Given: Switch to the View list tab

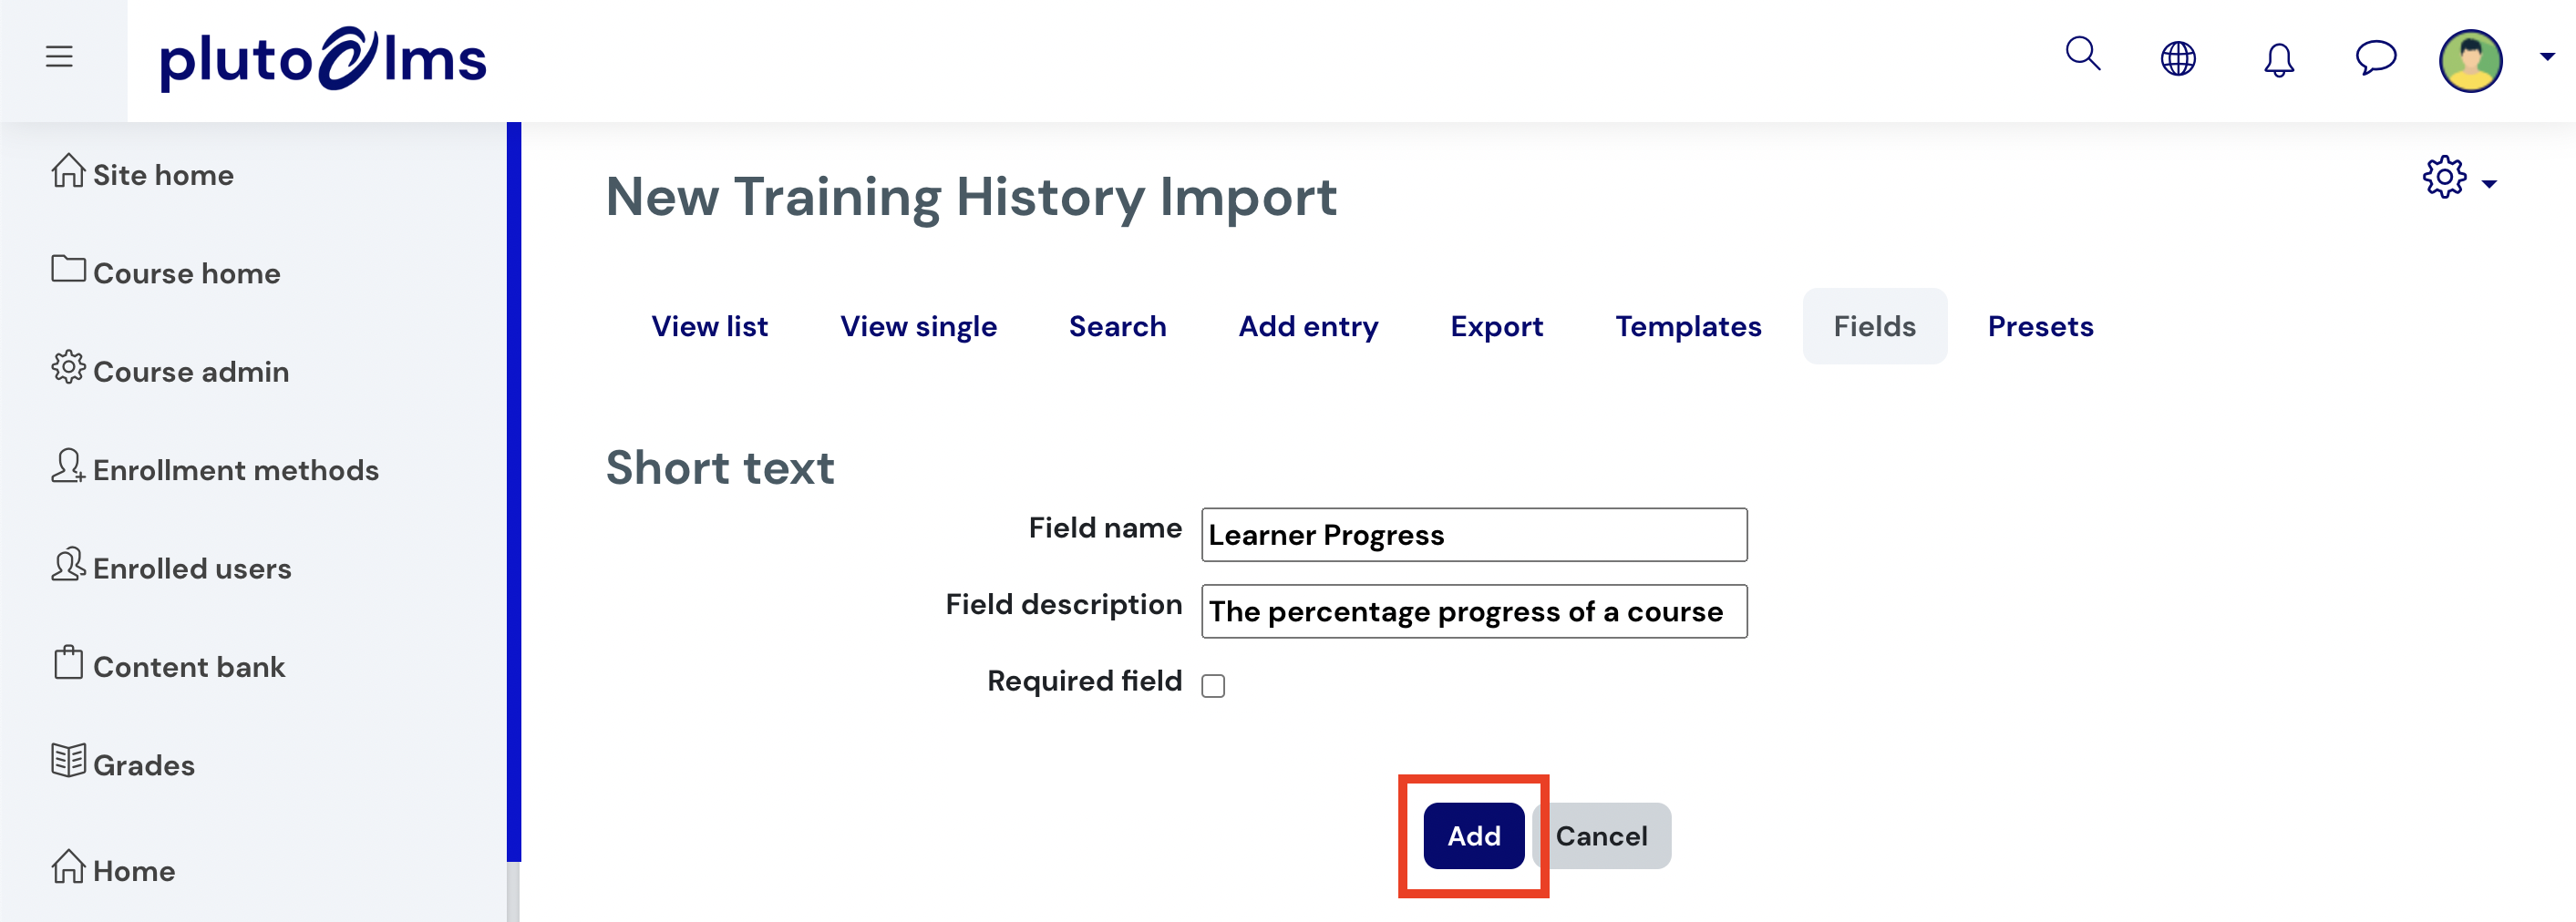Looking at the screenshot, I should click(709, 326).
